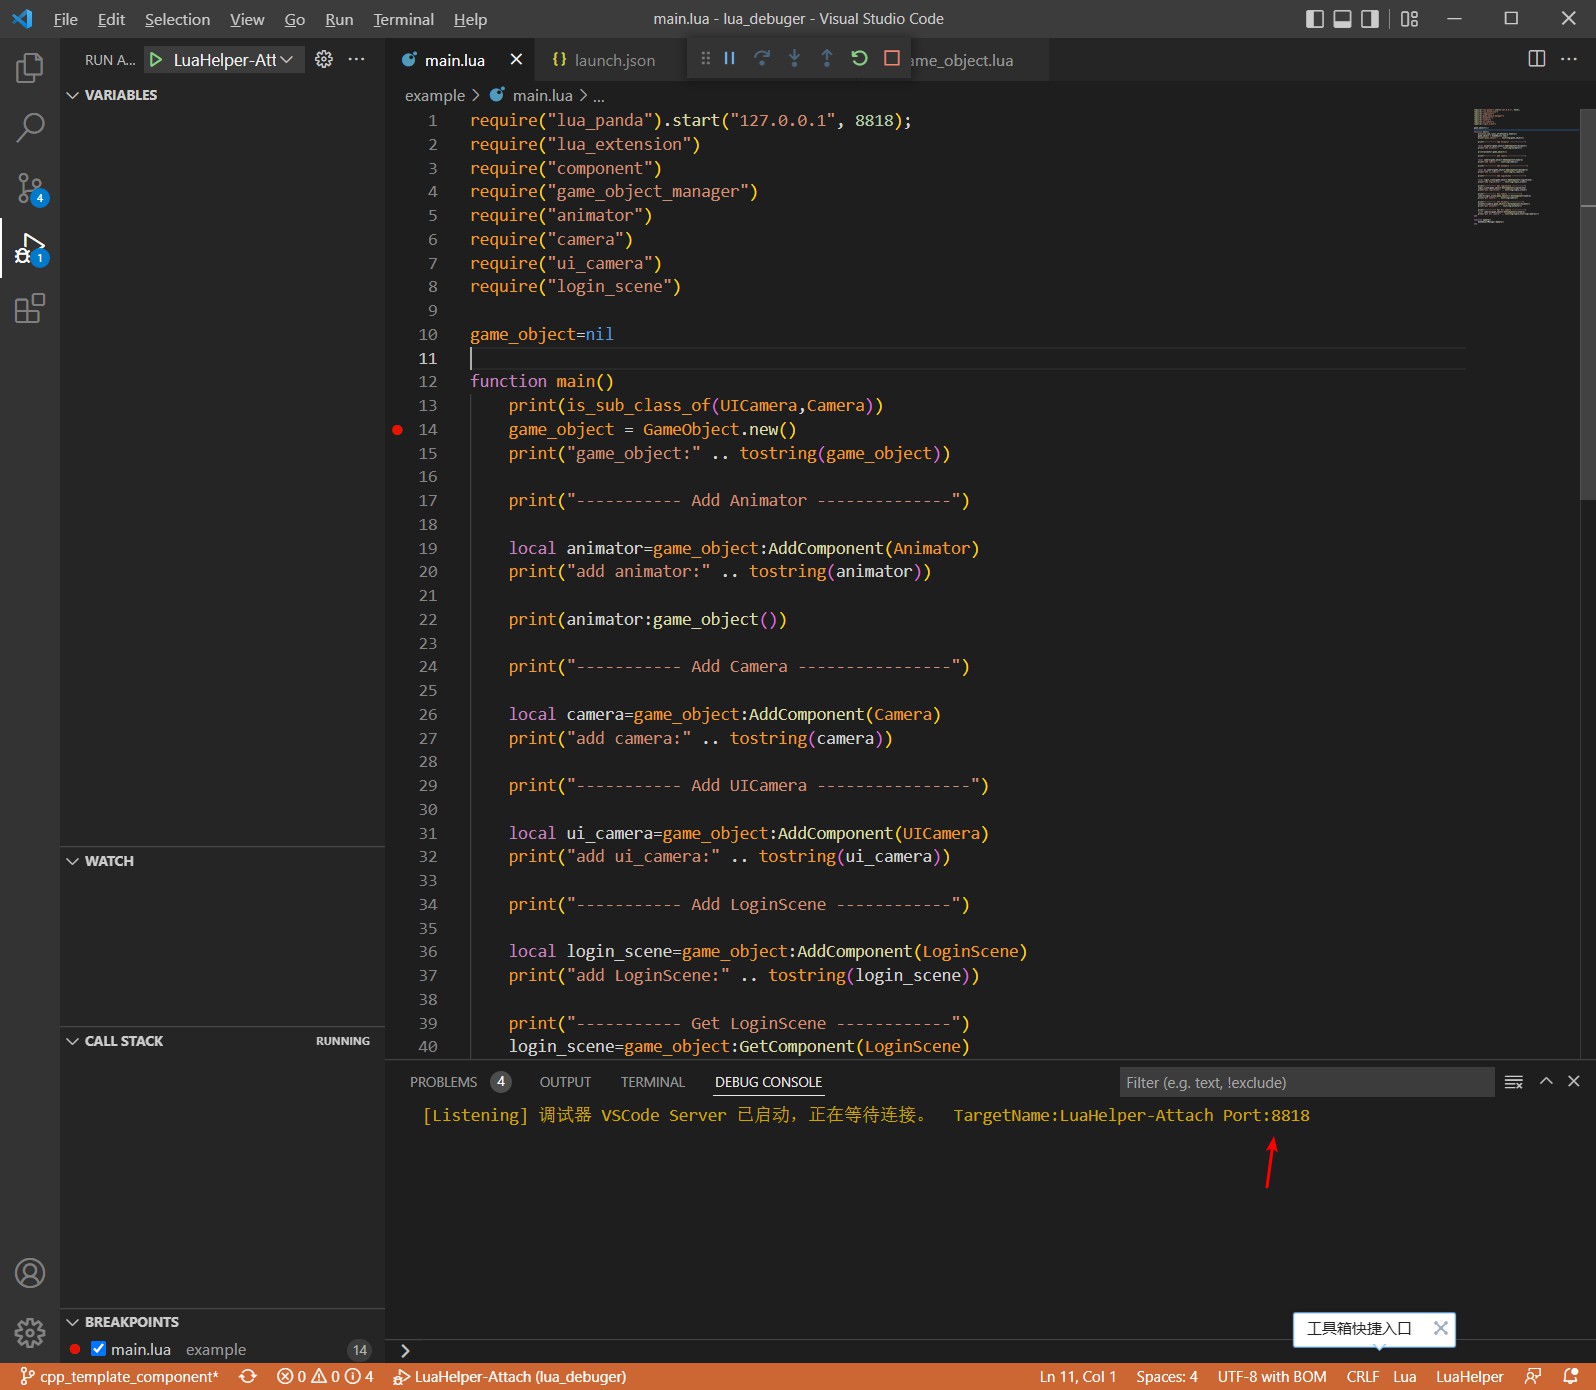Screen dimensions: 1596x1390
Task: Open Customize Layout icon
Action: coord(1409,19)
